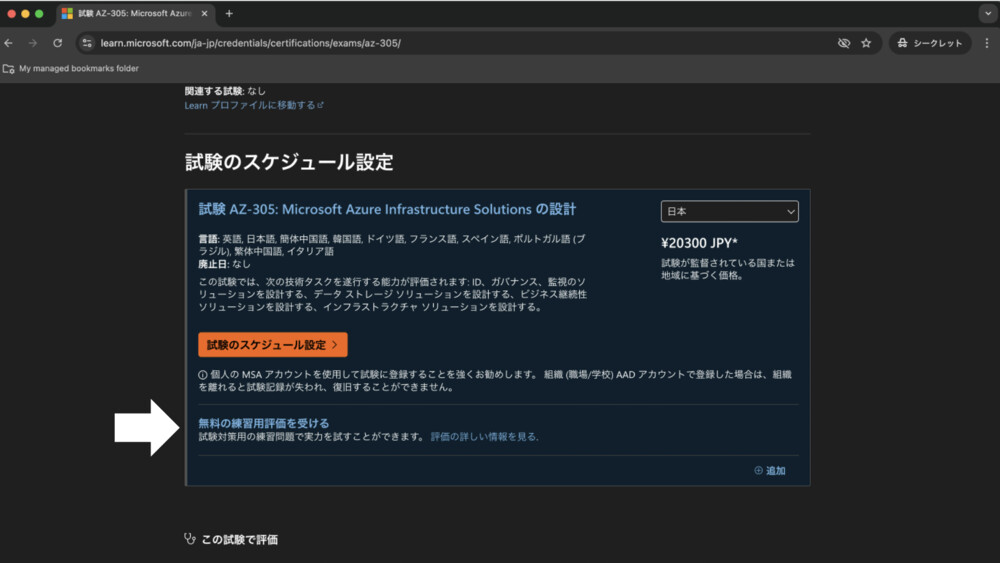Viewport: 1000px width, 563px height.
Task: Reload the page with the refresh icon
Action: (x=57, y=43)
